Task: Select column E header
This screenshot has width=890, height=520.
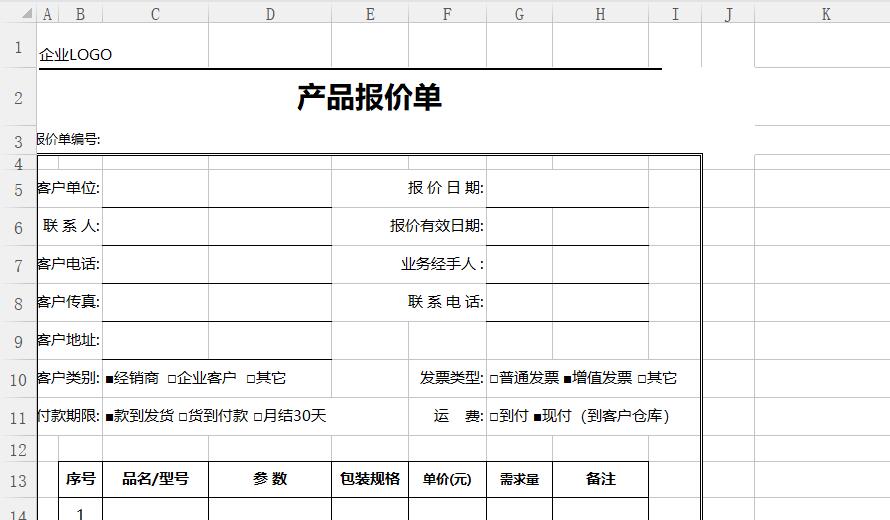Action: click(x=370, y=14)
